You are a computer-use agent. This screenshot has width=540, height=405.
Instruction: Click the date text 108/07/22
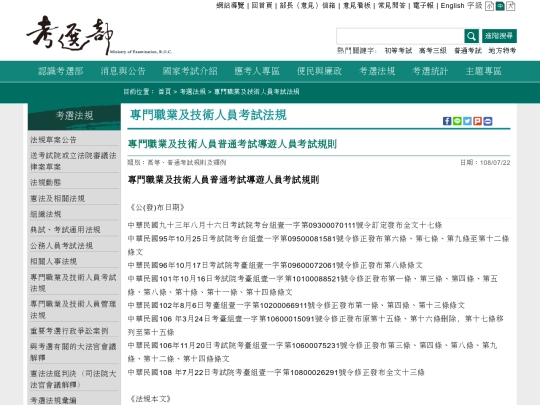coord(495,163)
